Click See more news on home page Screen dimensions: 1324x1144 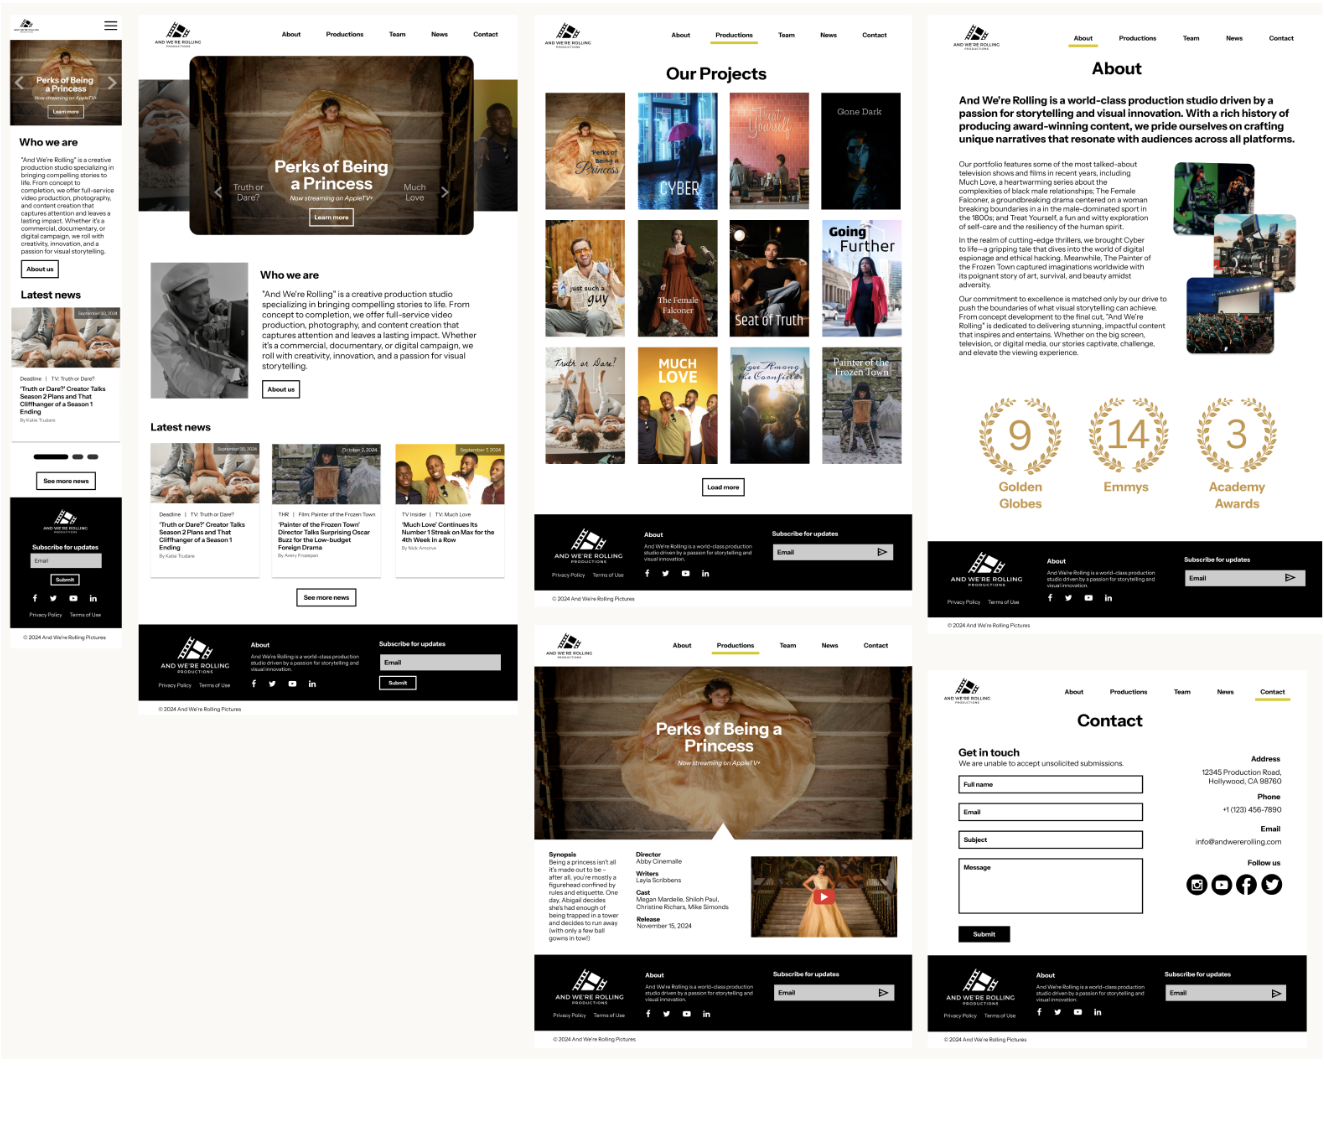click(x=327, y=597)
